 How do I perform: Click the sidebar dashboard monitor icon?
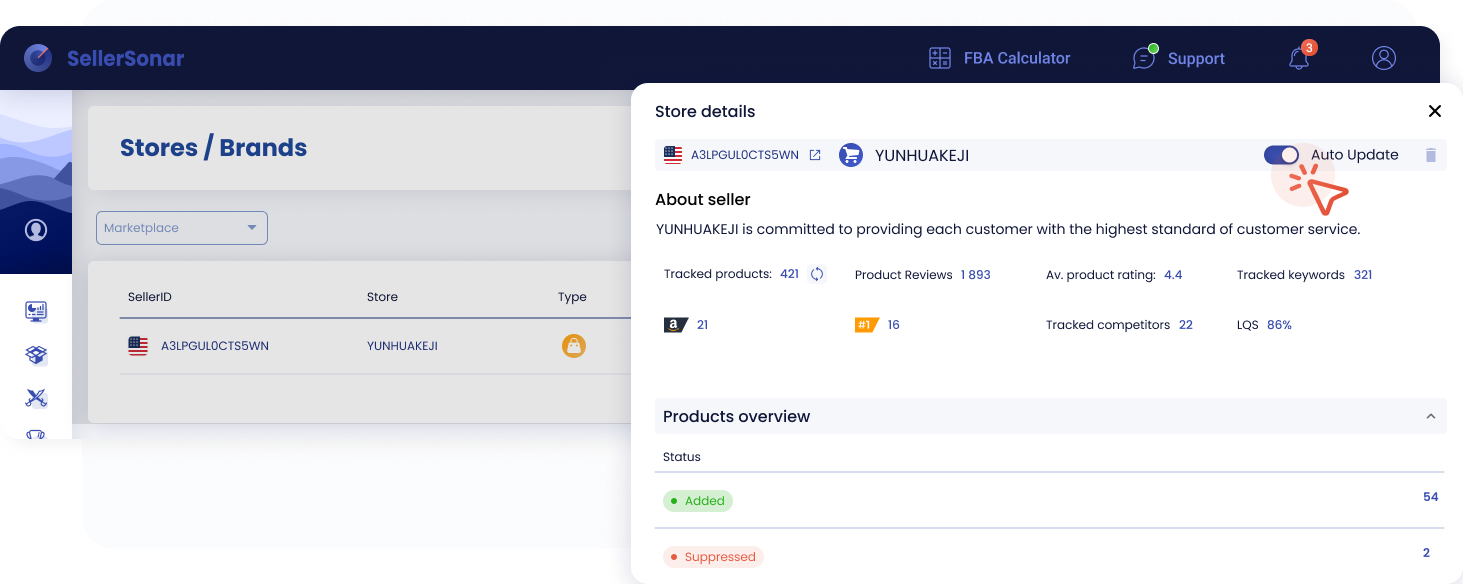coord(36,311)
